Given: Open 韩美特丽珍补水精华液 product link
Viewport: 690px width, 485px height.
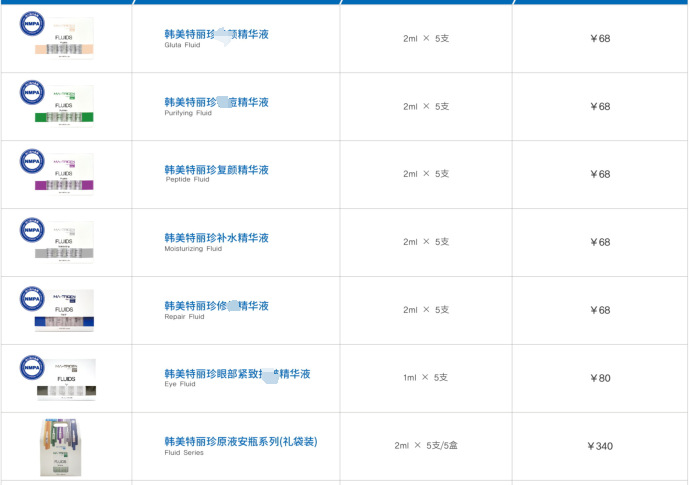Looking at the screenshot, I should pyautogui.click(x=217, y=238).
